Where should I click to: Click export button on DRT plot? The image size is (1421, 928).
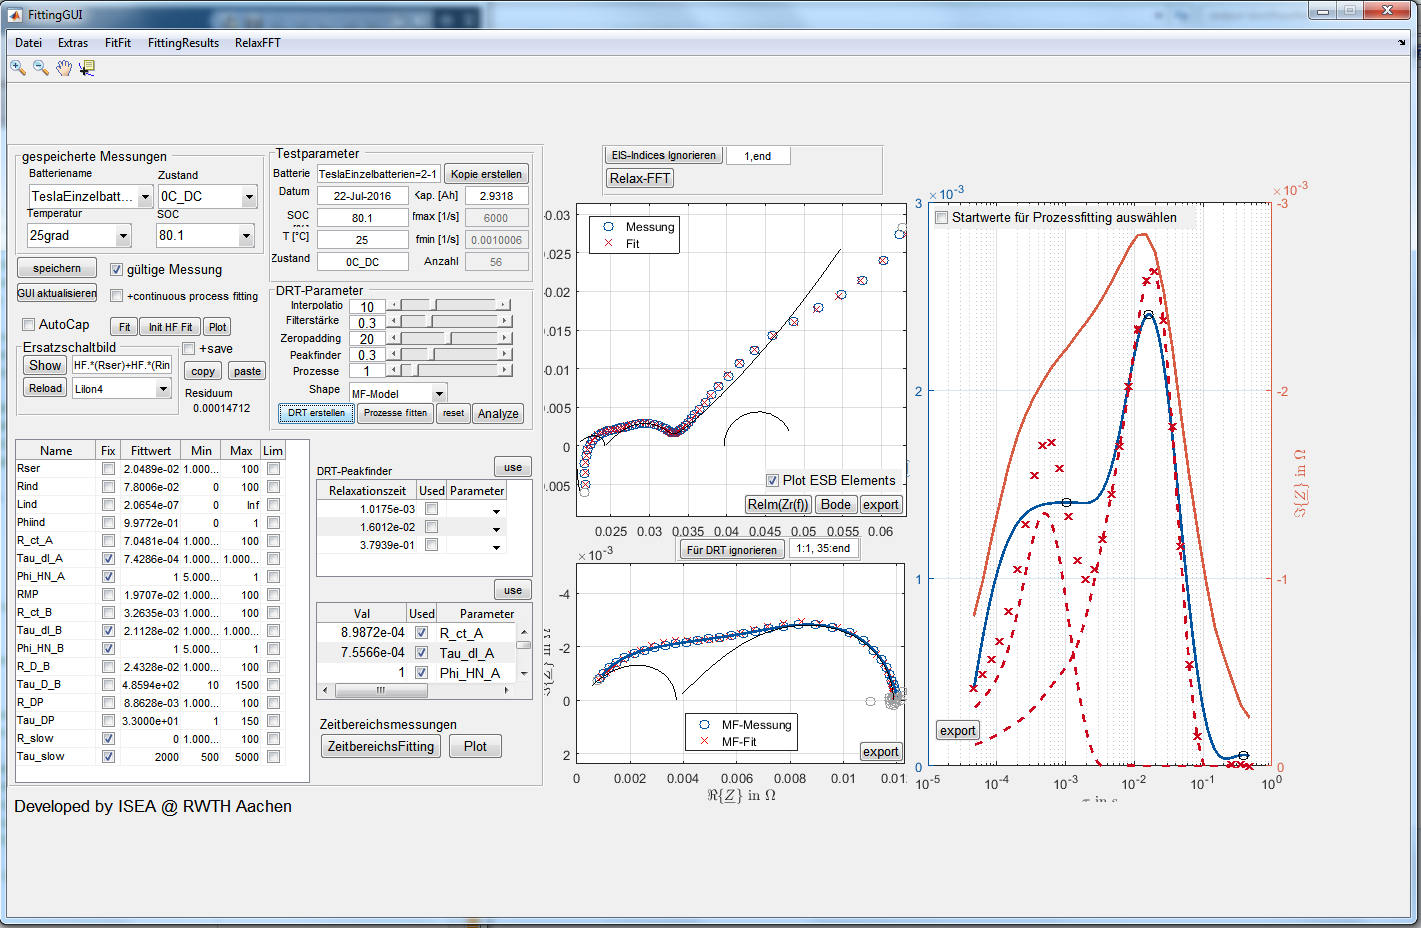[957, 730]
